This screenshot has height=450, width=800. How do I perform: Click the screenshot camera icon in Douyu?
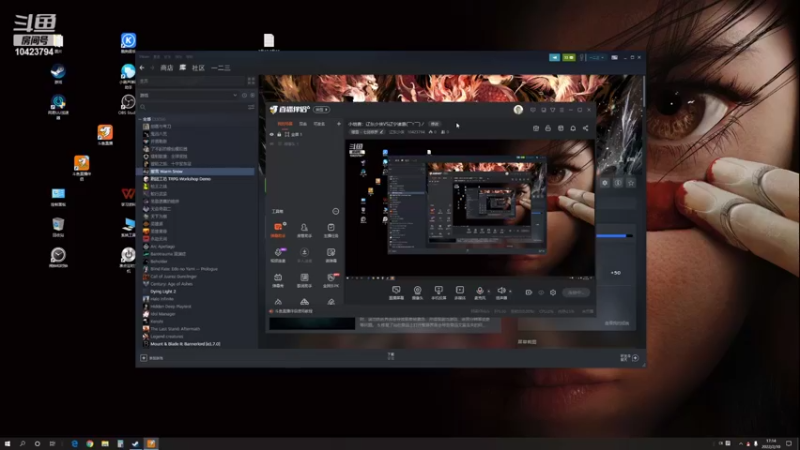(x=536, y=128)
